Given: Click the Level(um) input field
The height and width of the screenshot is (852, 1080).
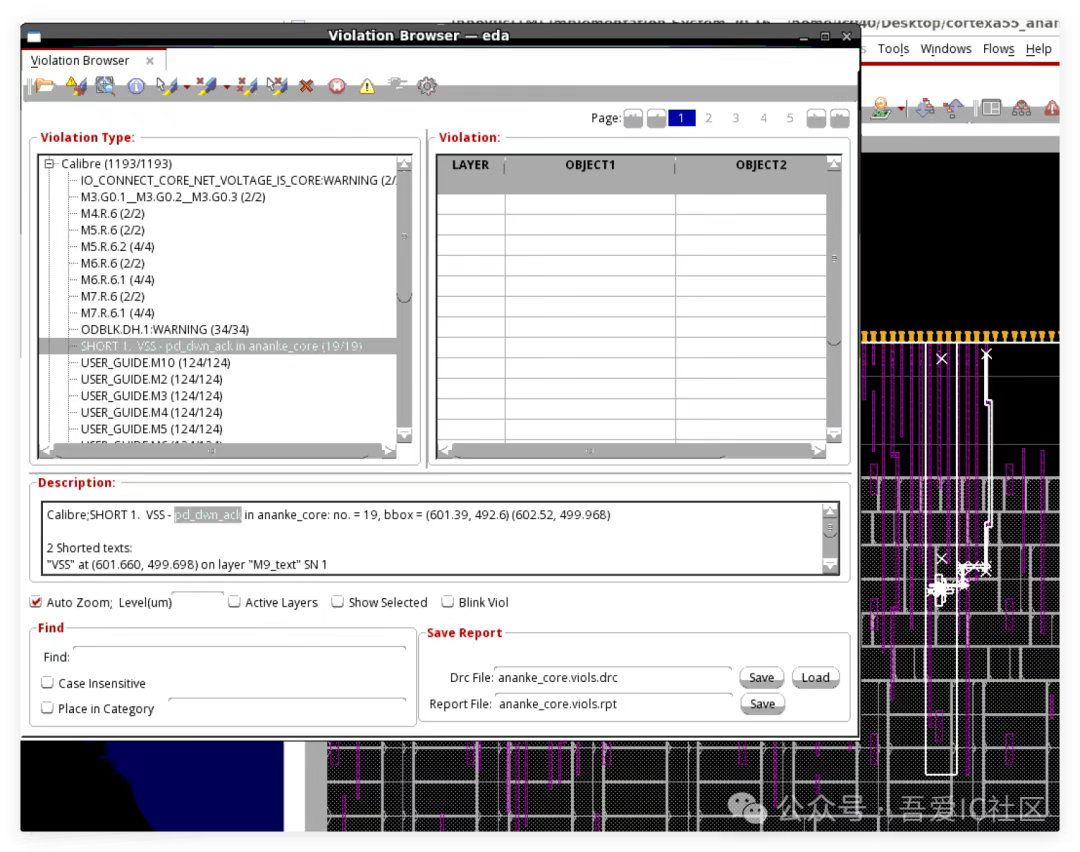Looking at the screenshot, I should click(198, 602).
